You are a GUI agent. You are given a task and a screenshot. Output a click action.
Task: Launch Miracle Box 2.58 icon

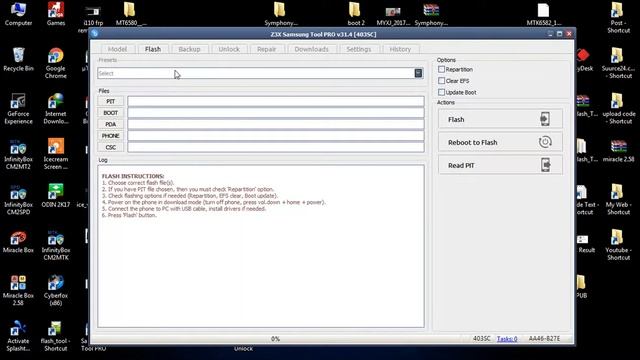[18, 290]
